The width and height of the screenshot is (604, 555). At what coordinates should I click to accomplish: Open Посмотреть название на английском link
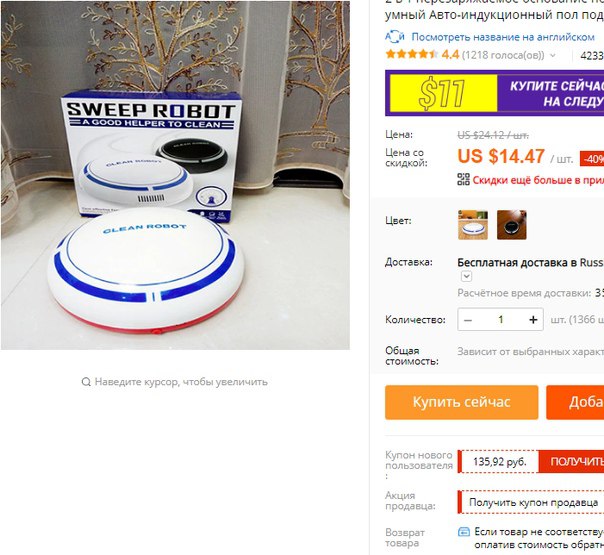503,37
